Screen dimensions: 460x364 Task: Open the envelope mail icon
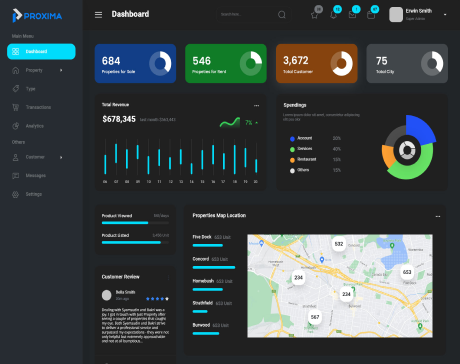point(352,15)
